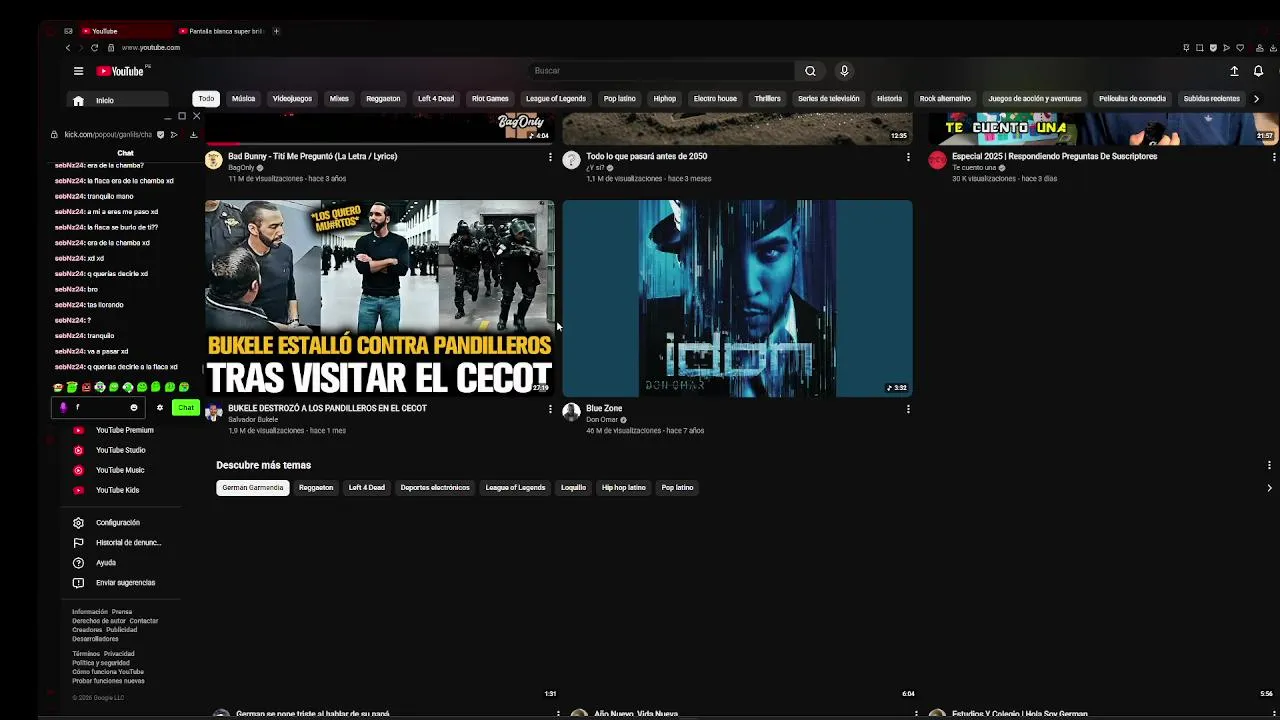
Task: Click the browser heart bookmark icon
Action: coord(1240,47)
